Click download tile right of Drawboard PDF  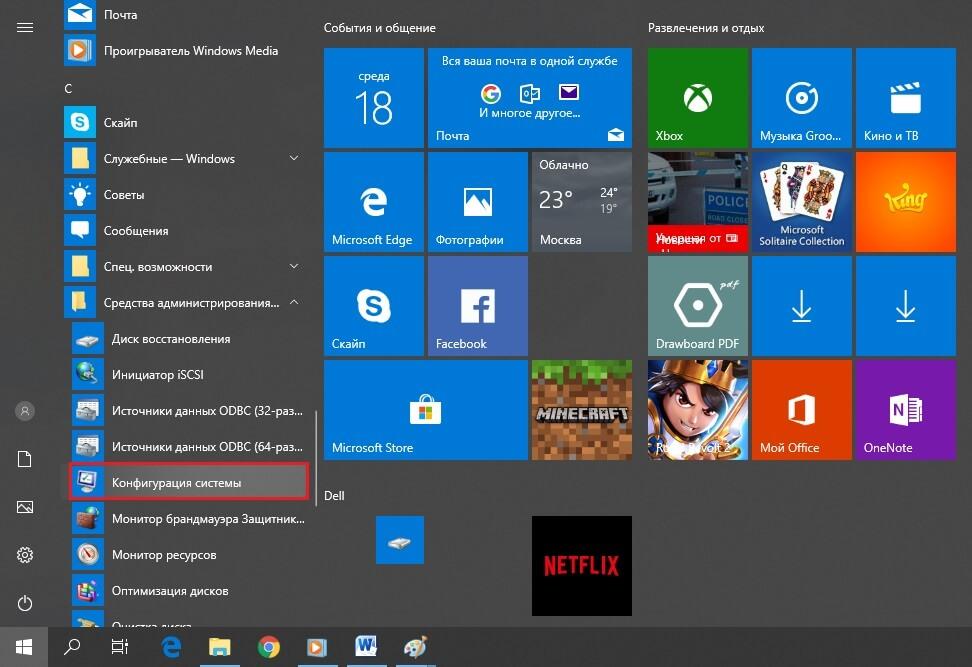pos(802,306)
